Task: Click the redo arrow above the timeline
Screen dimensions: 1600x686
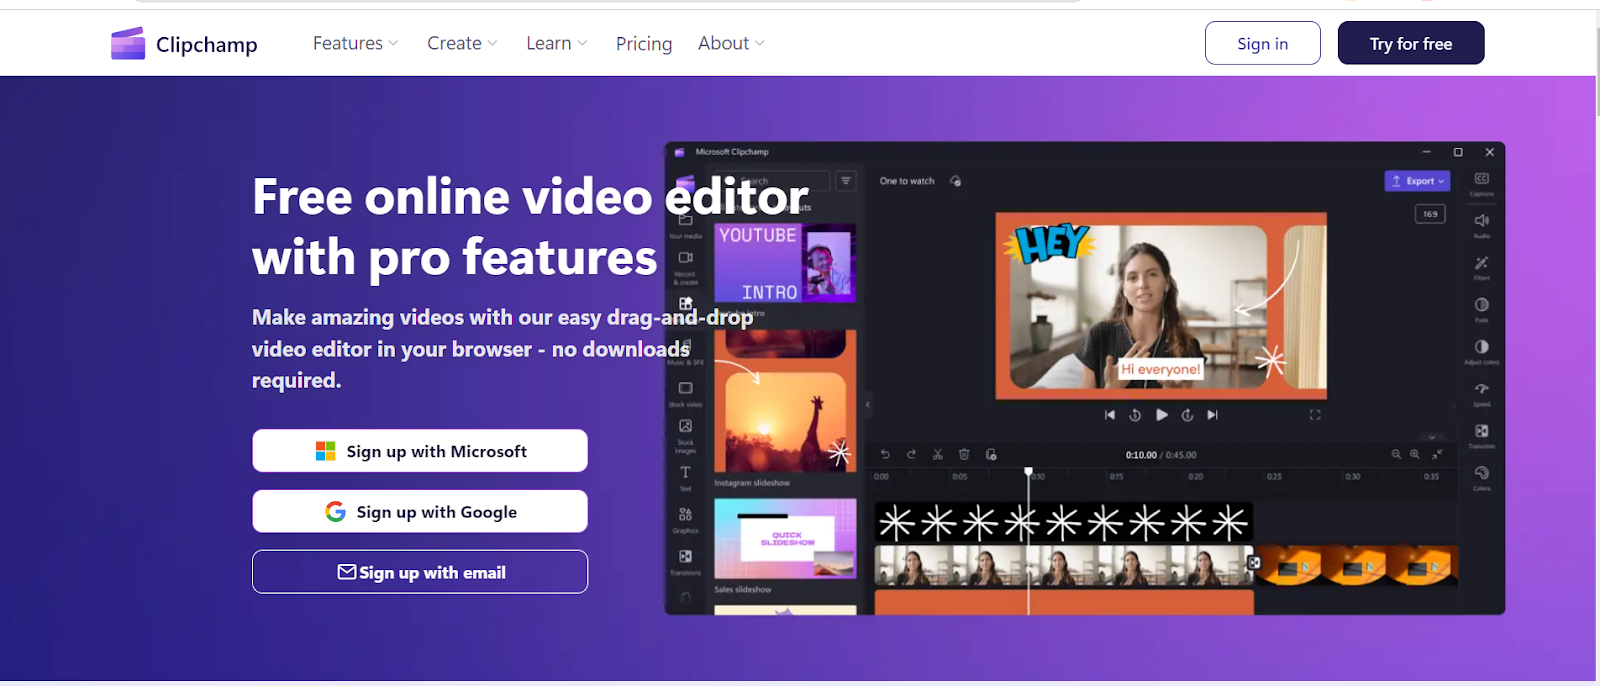Action: click(x=911, y=454)
